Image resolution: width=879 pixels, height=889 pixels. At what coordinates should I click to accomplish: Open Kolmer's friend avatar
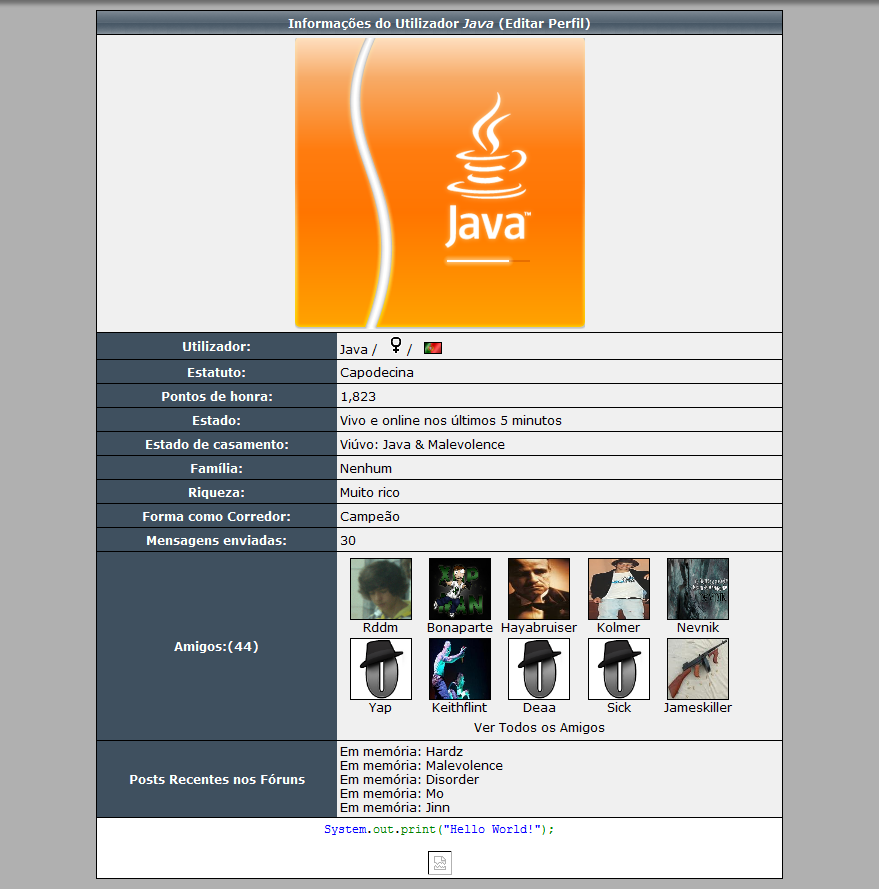click(x=619, y=589)
